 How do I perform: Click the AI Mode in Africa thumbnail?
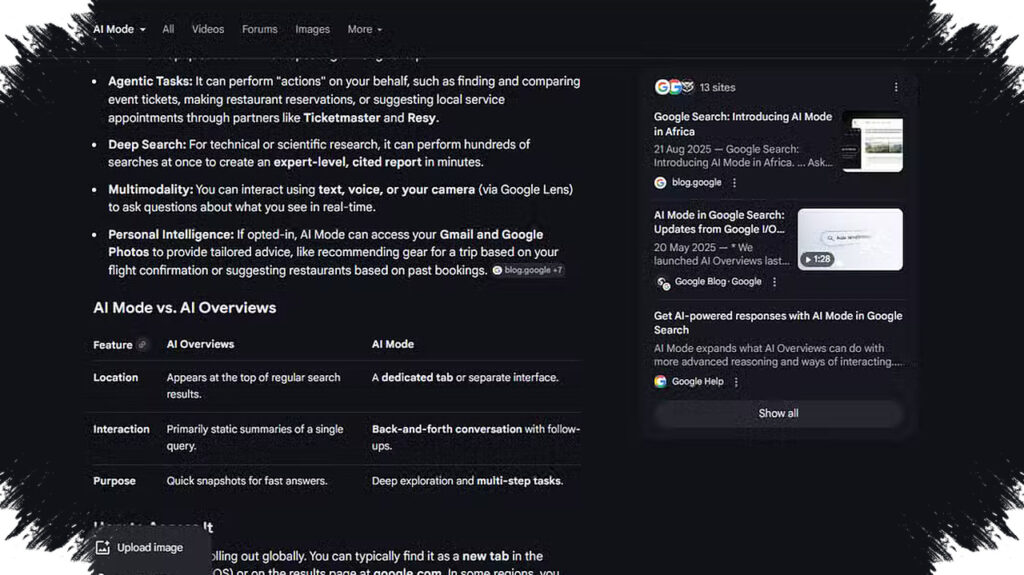873,142
